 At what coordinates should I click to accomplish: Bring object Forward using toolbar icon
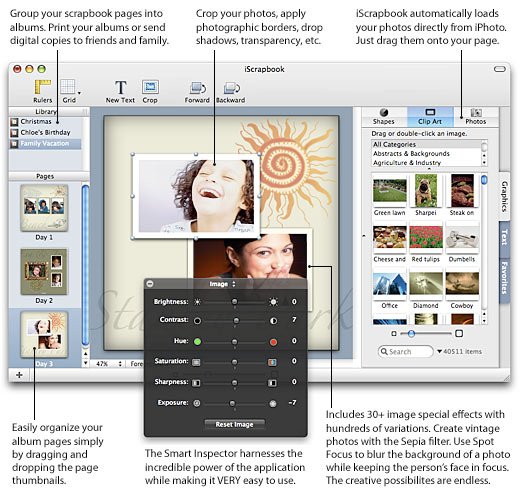pyautogui.click(x=197, y=92)
